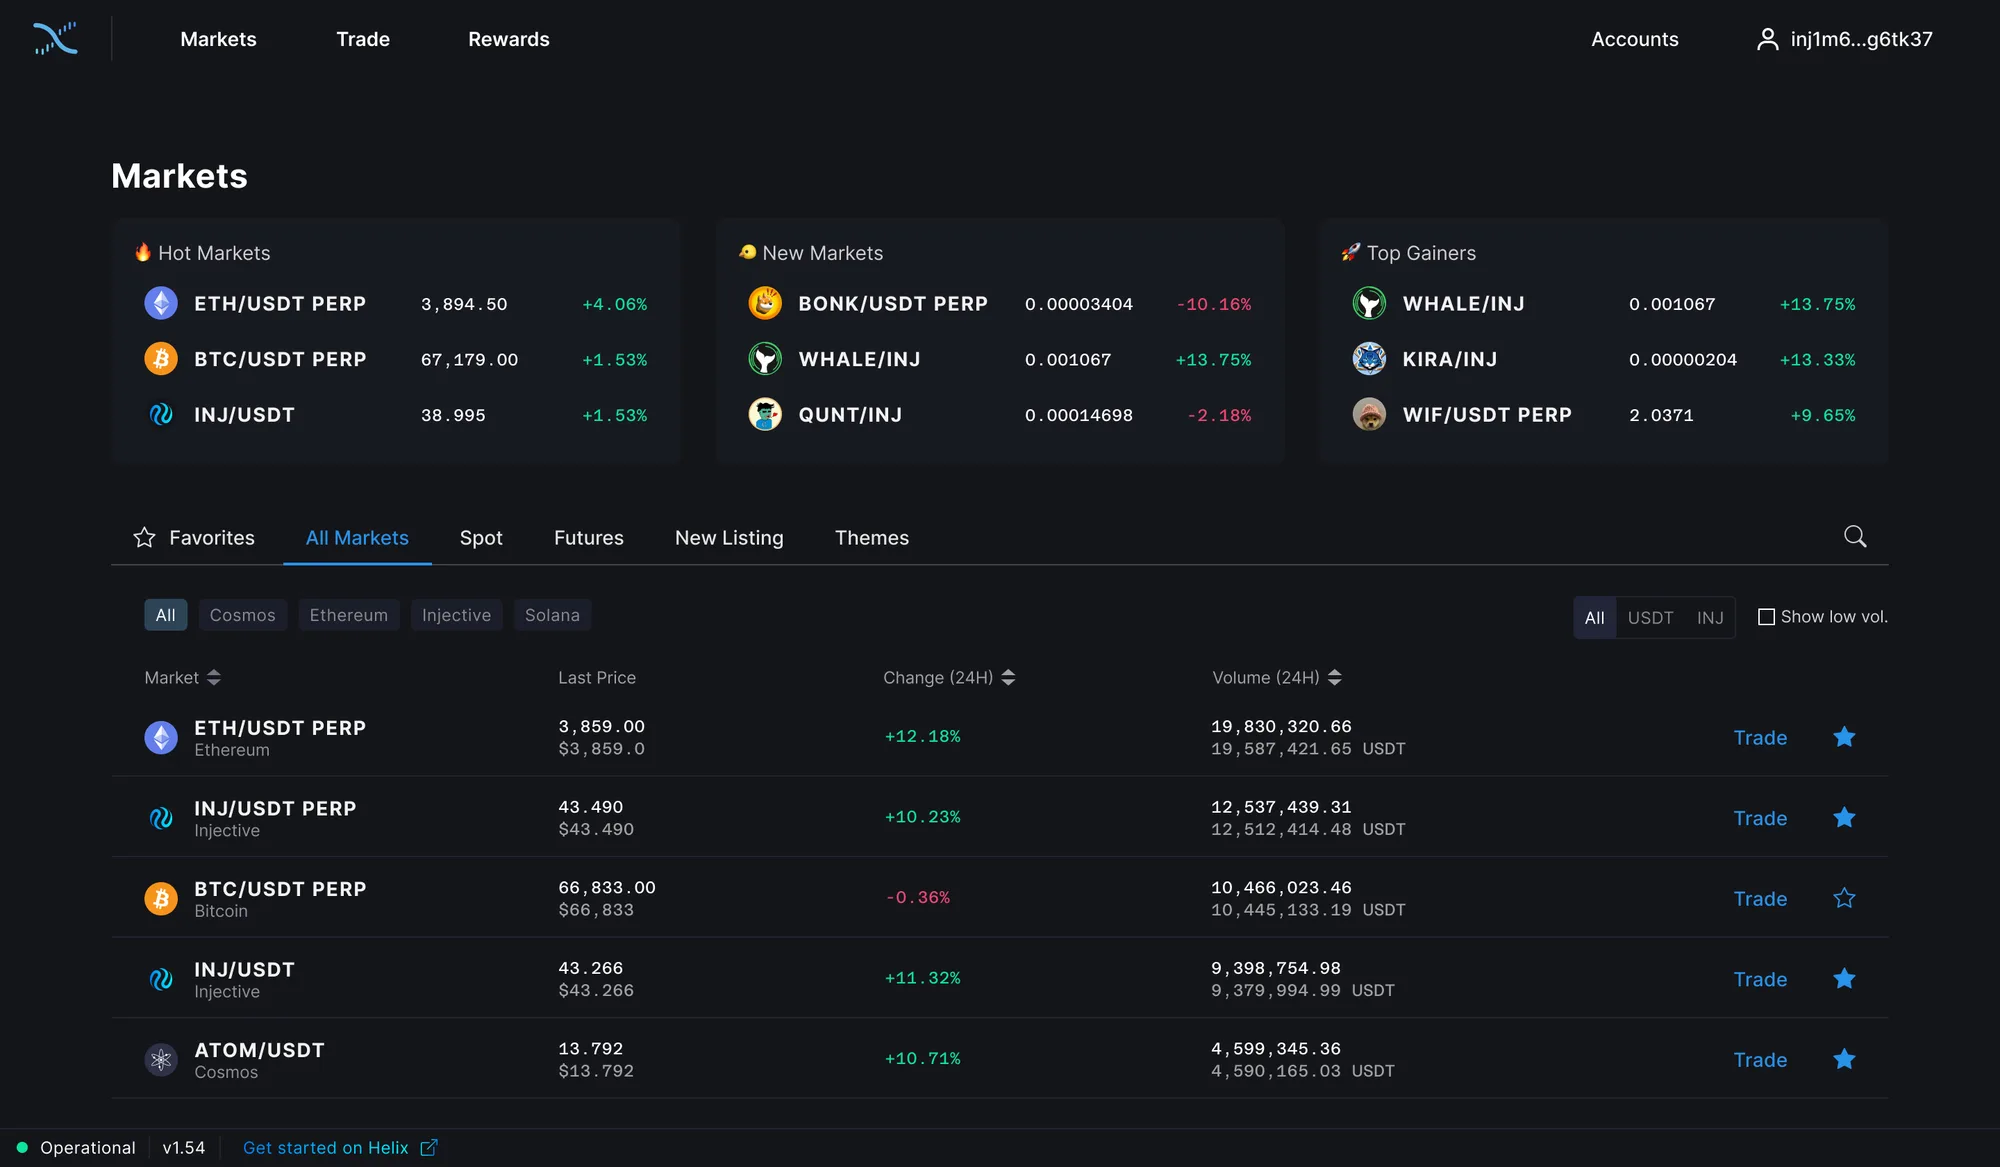Click the inj1m6...g6tk37 wallet address
This screenshot has height=1167, width=2000.
[1861, 39]
